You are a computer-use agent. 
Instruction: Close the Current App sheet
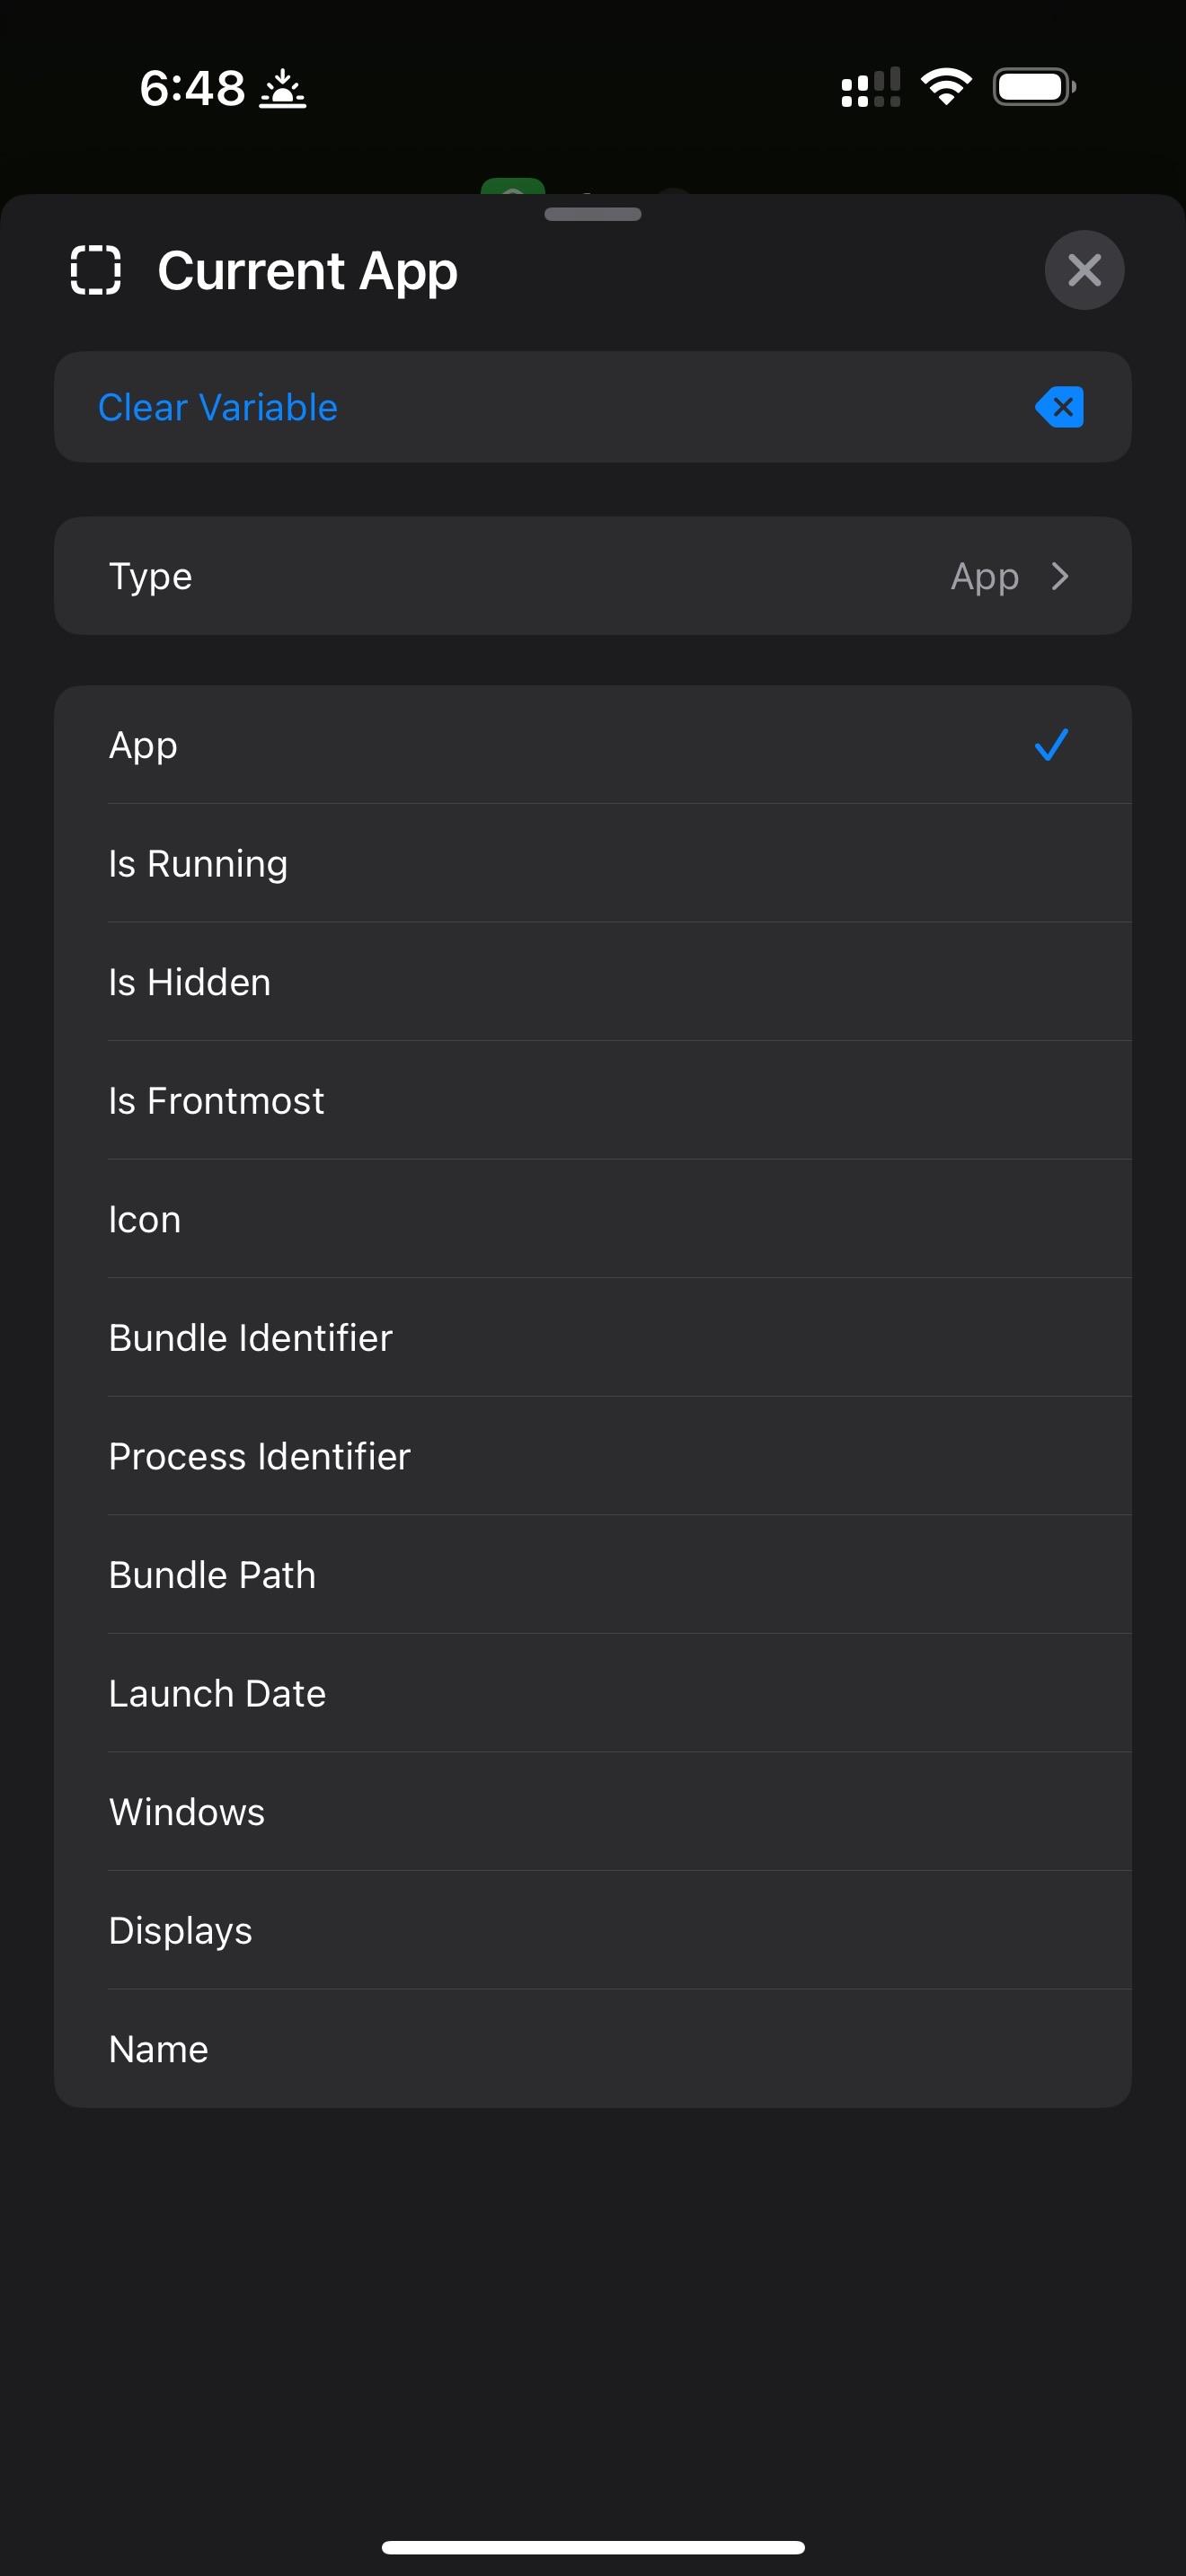click(x=1084, y=270)
